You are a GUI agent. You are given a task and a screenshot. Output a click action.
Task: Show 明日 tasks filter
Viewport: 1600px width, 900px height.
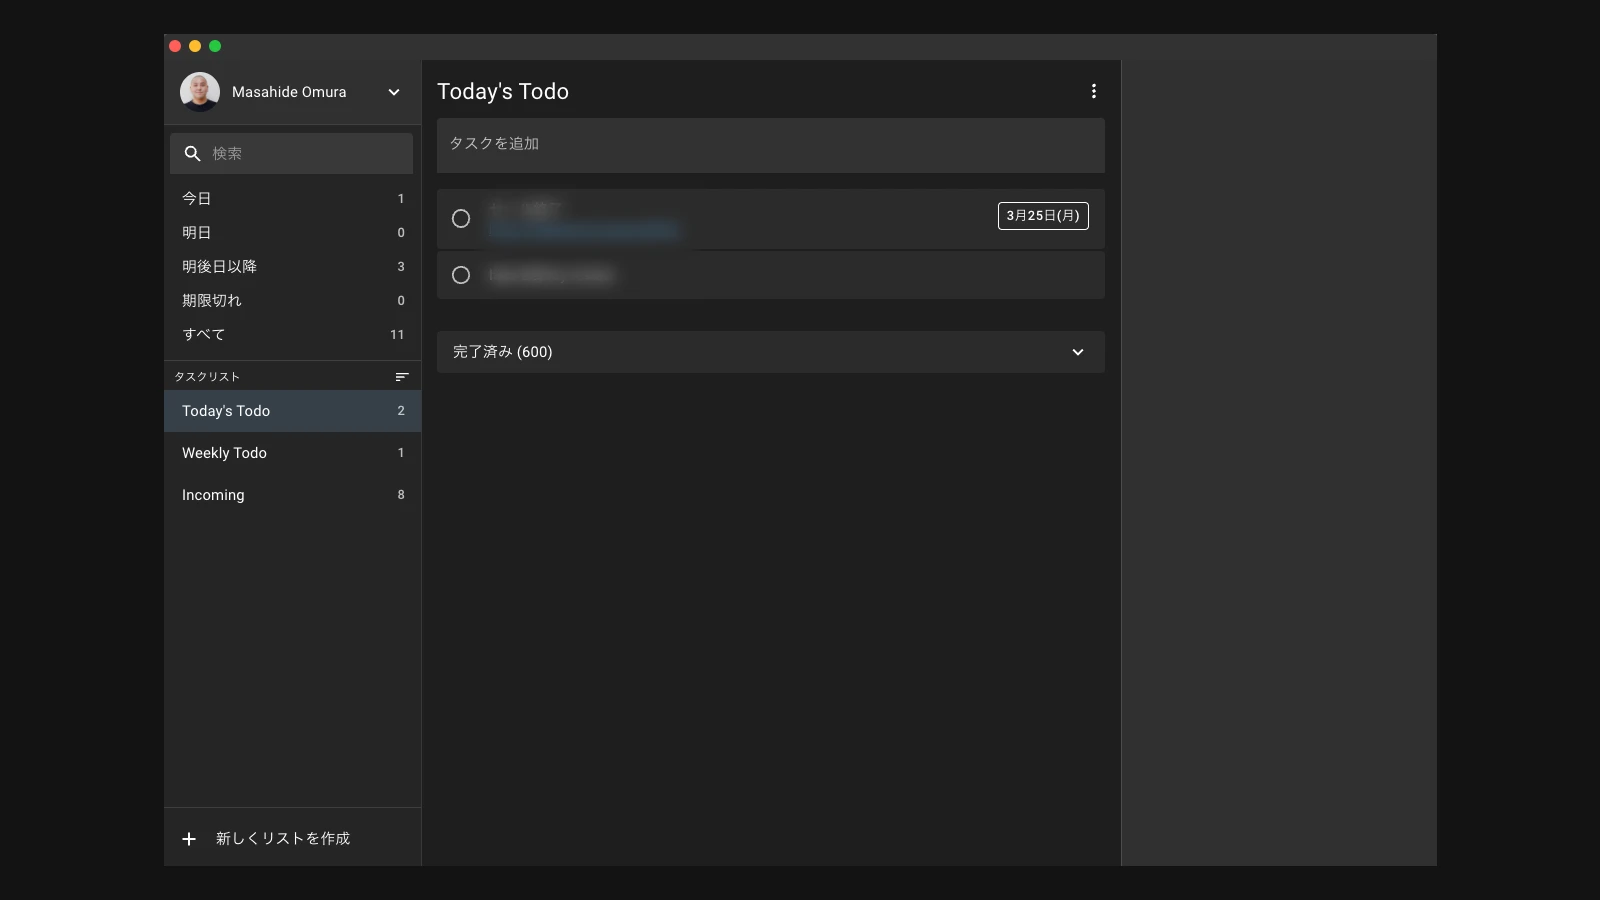coord(197,233)
